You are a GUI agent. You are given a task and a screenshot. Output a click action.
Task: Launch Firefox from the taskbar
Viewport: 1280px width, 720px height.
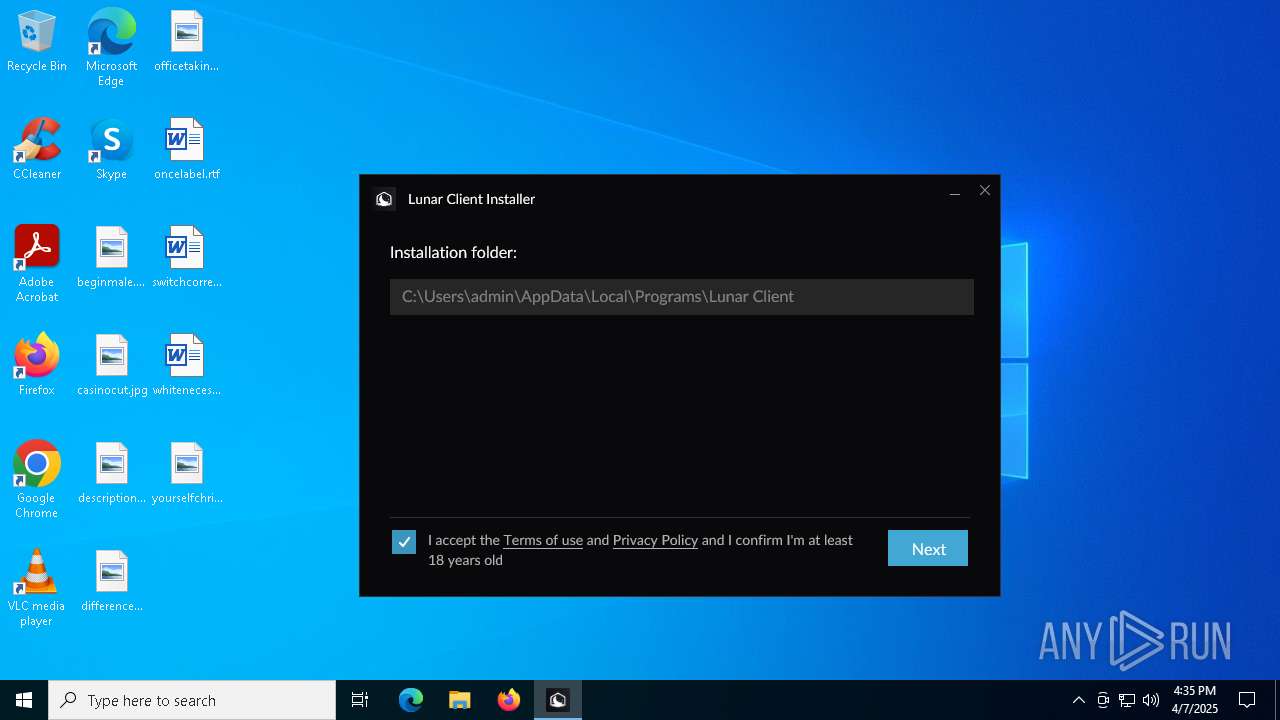(509, 700)
